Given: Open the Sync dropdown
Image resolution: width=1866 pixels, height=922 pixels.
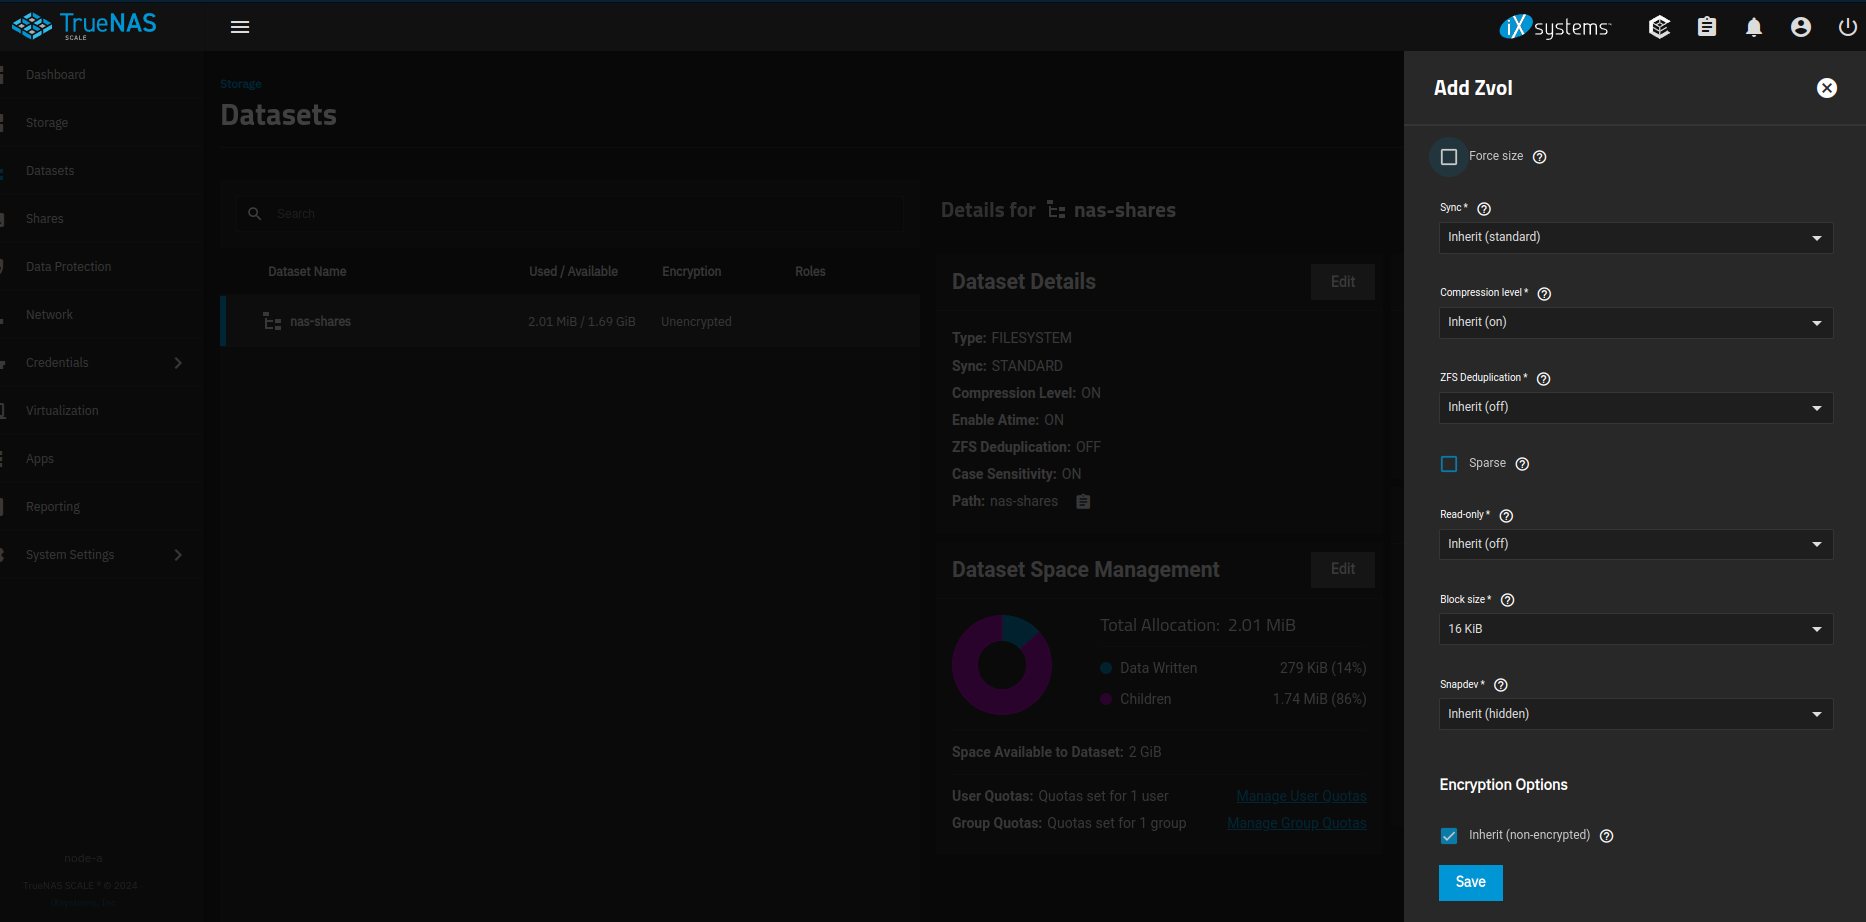Looking at the screenshot, I should [x=1635, y=238].
